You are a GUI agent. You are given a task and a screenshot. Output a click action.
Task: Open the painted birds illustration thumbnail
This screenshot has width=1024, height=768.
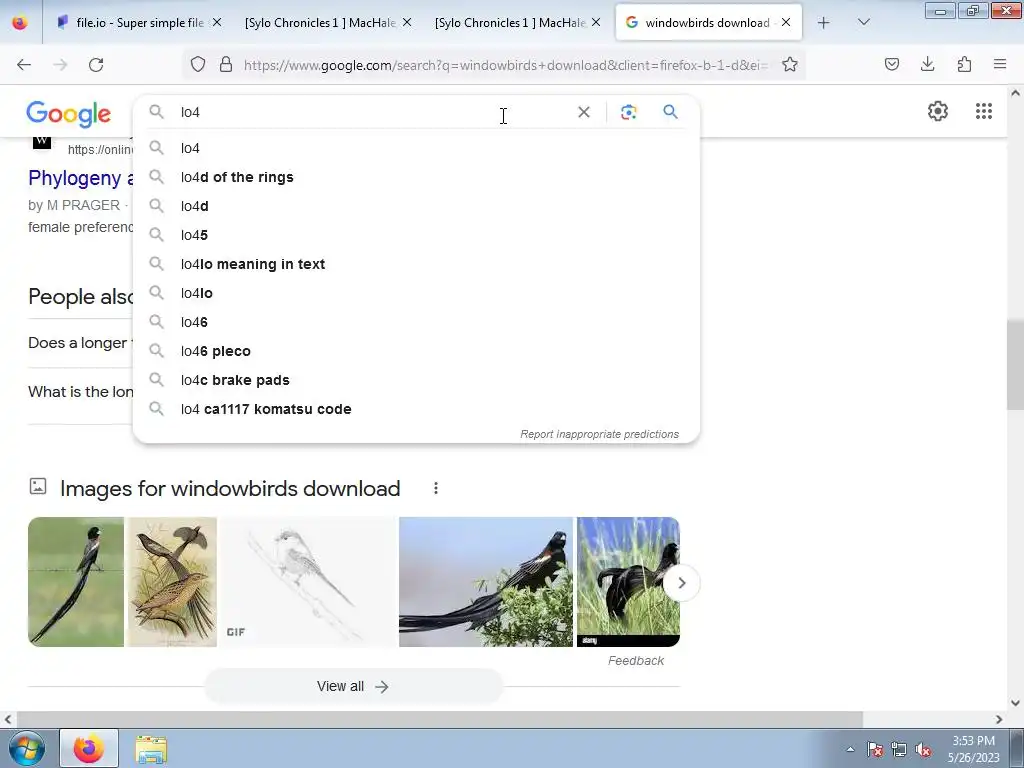tap(172, 582)
